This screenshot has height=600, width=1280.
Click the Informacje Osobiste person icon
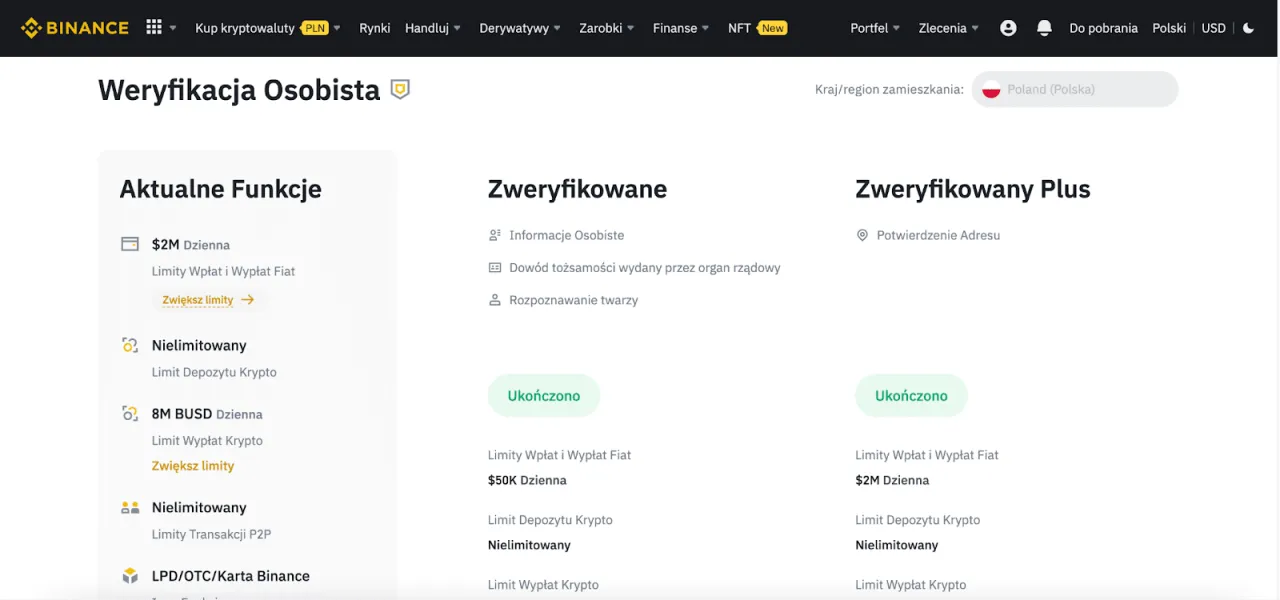(x=494, y=235)
